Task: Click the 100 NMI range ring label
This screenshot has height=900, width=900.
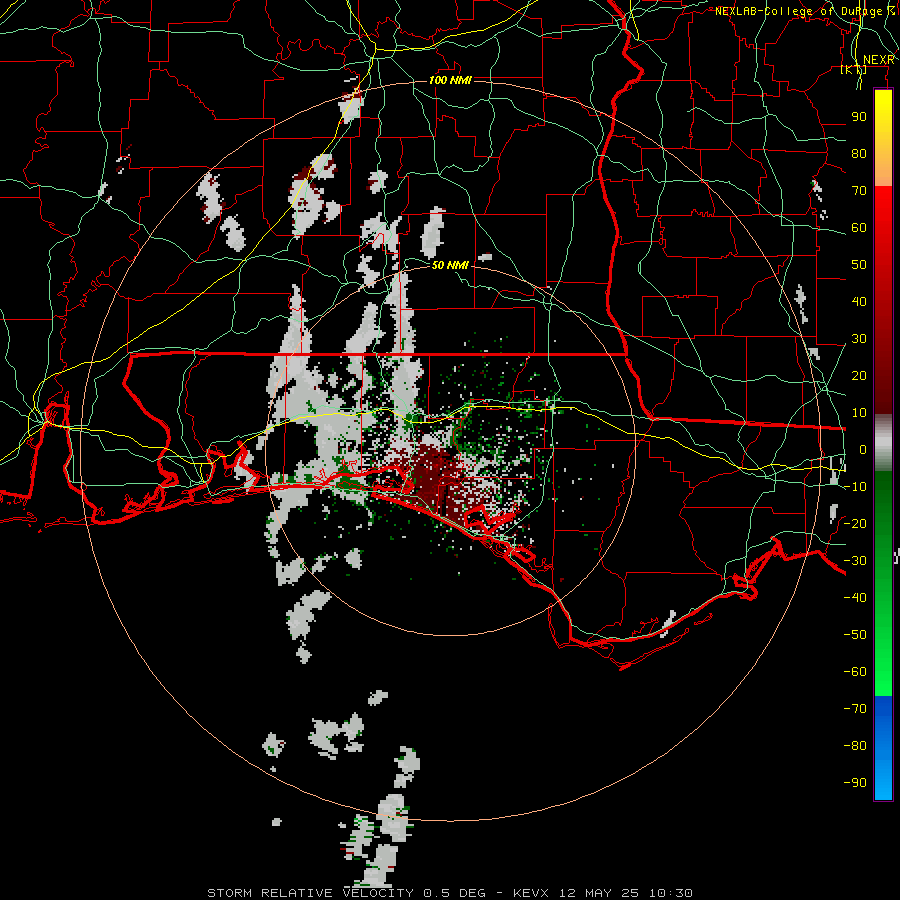Action: point(450,80)
